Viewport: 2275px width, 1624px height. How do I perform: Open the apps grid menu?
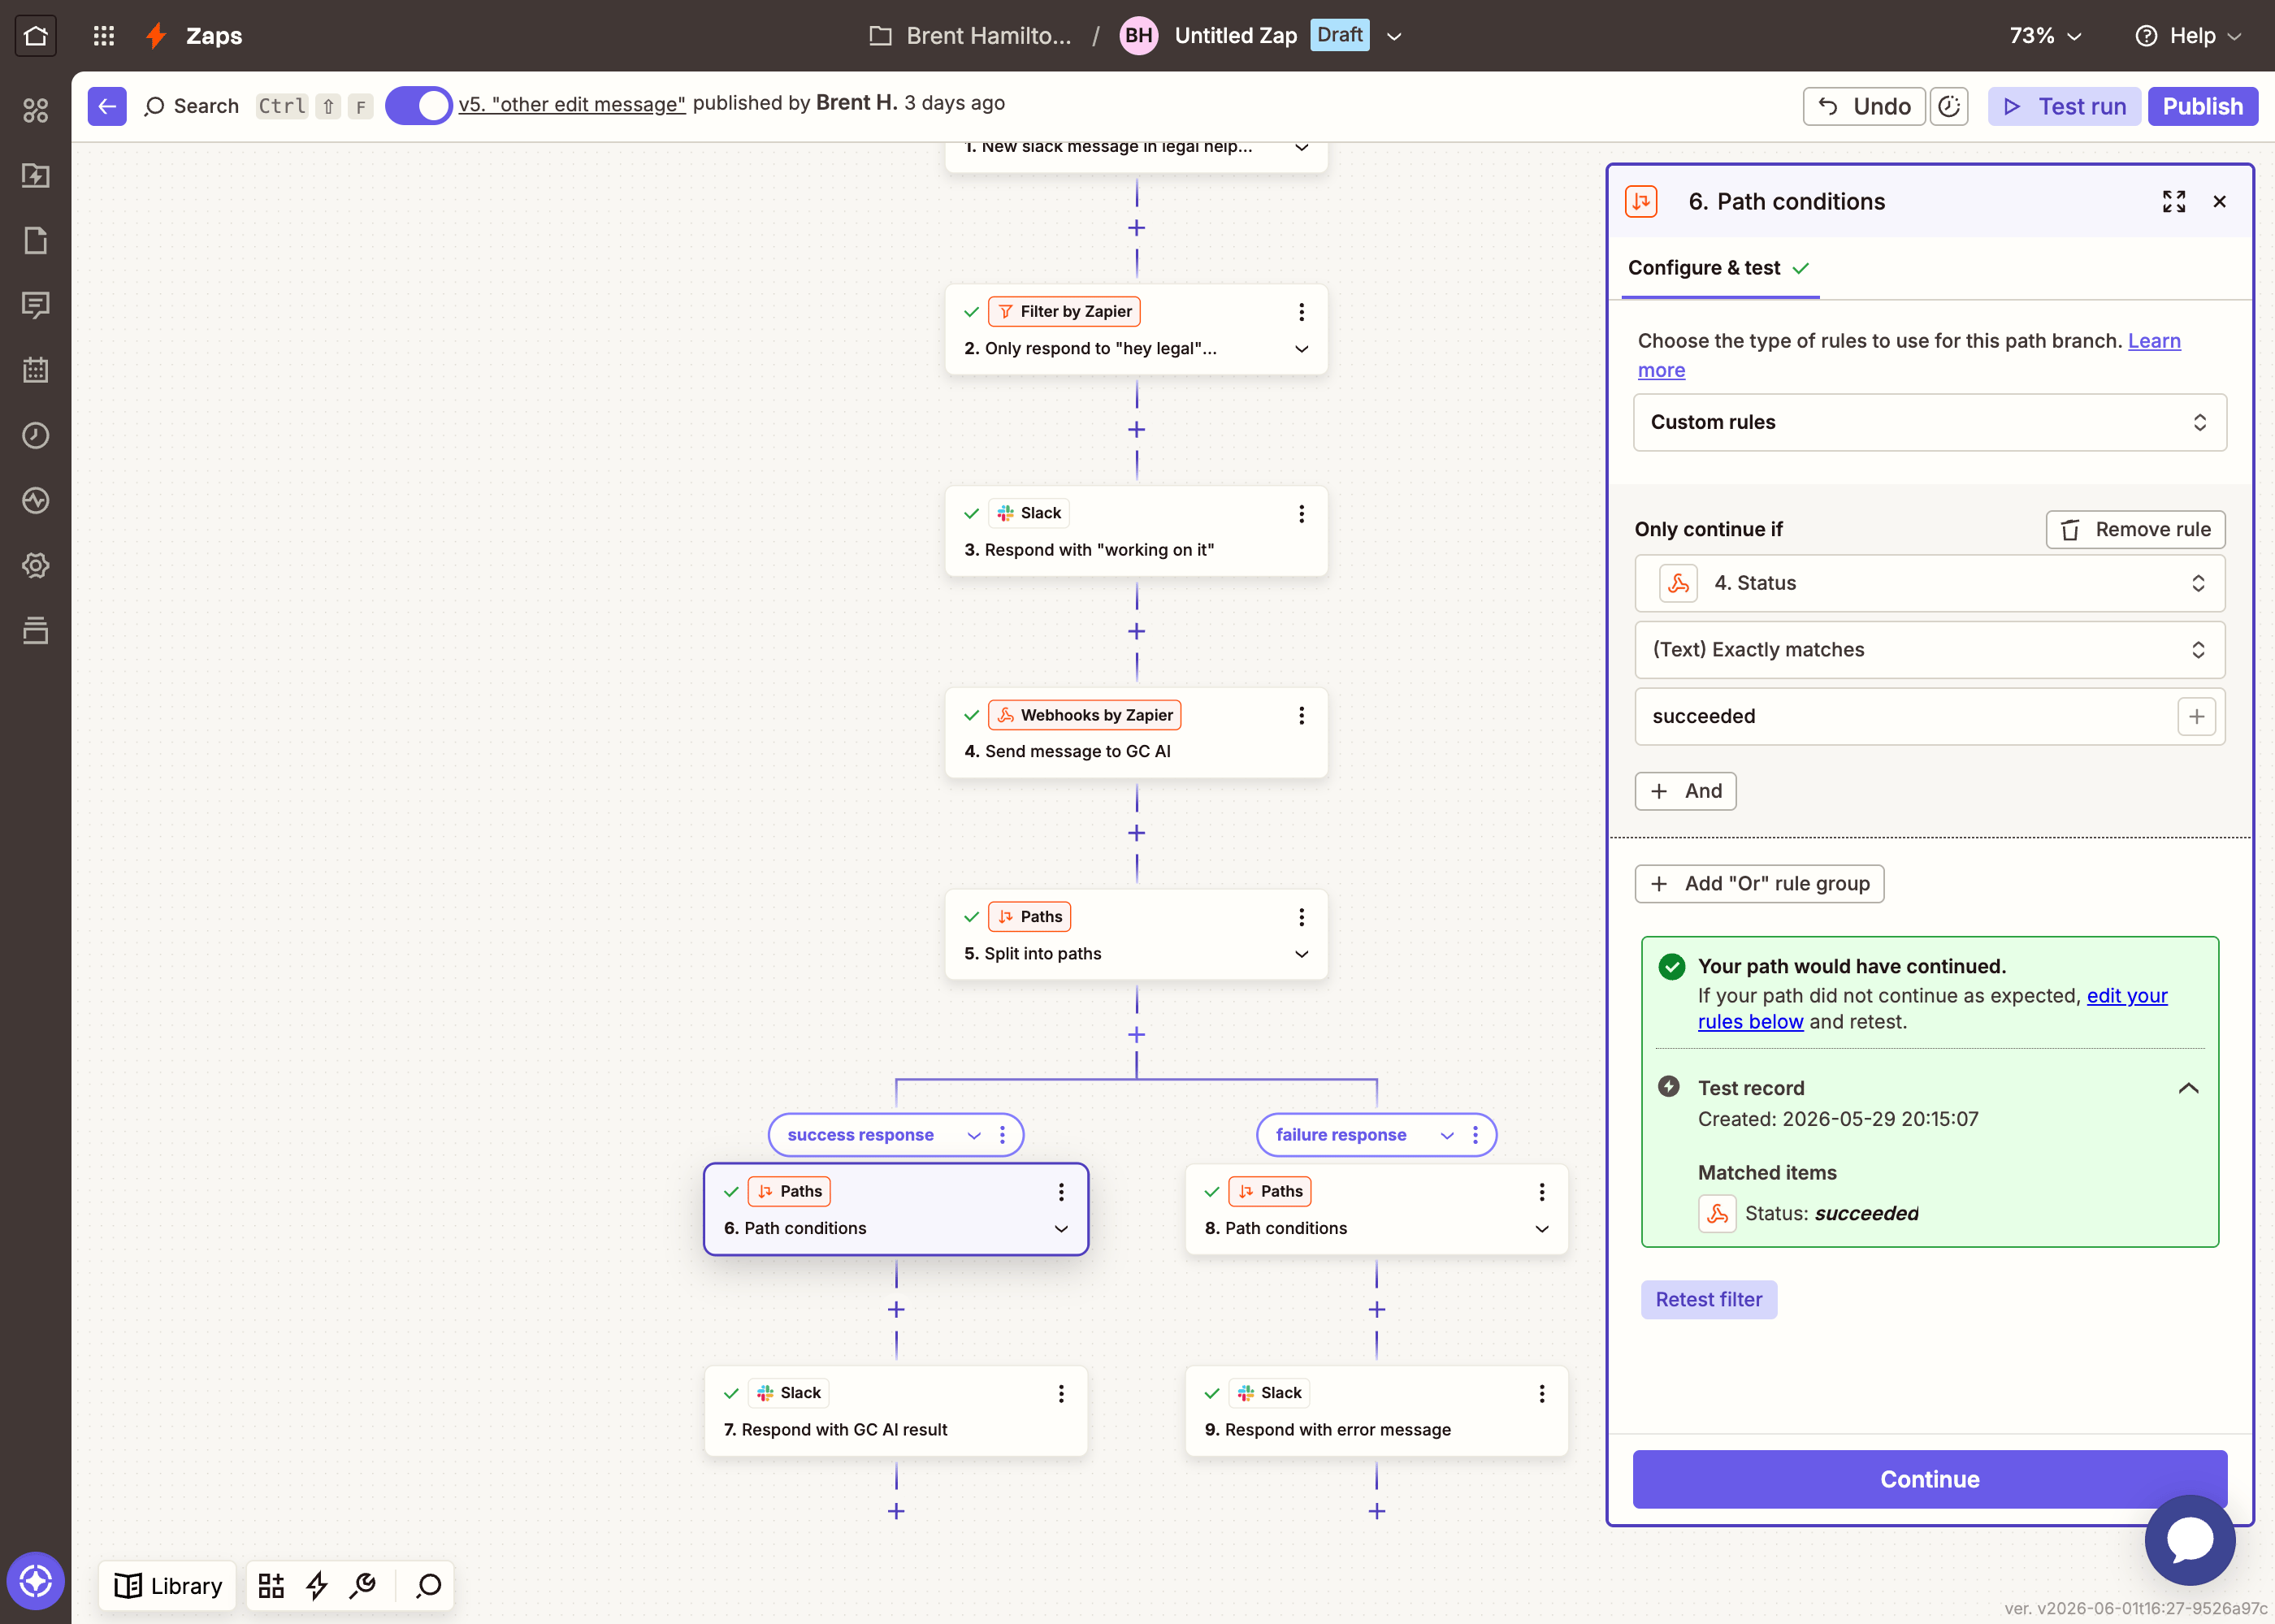[x=104, y=36]
